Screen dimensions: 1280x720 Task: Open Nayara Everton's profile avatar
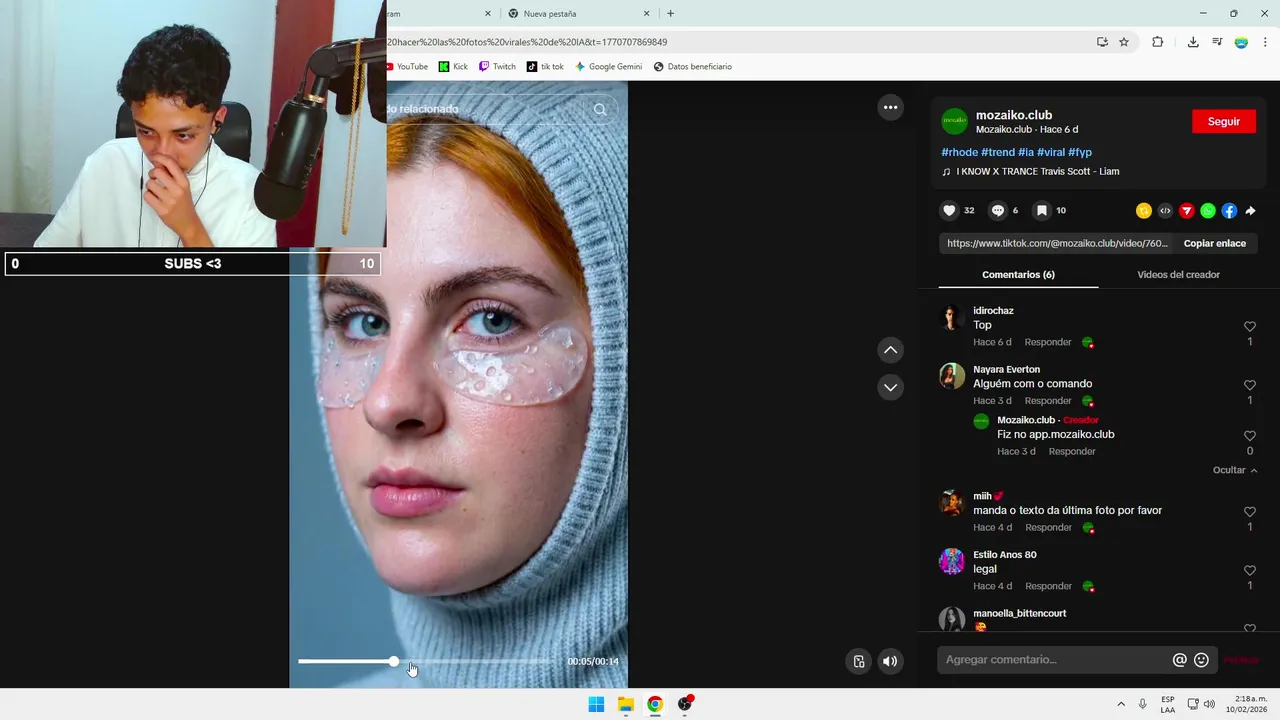pos(952,376)
